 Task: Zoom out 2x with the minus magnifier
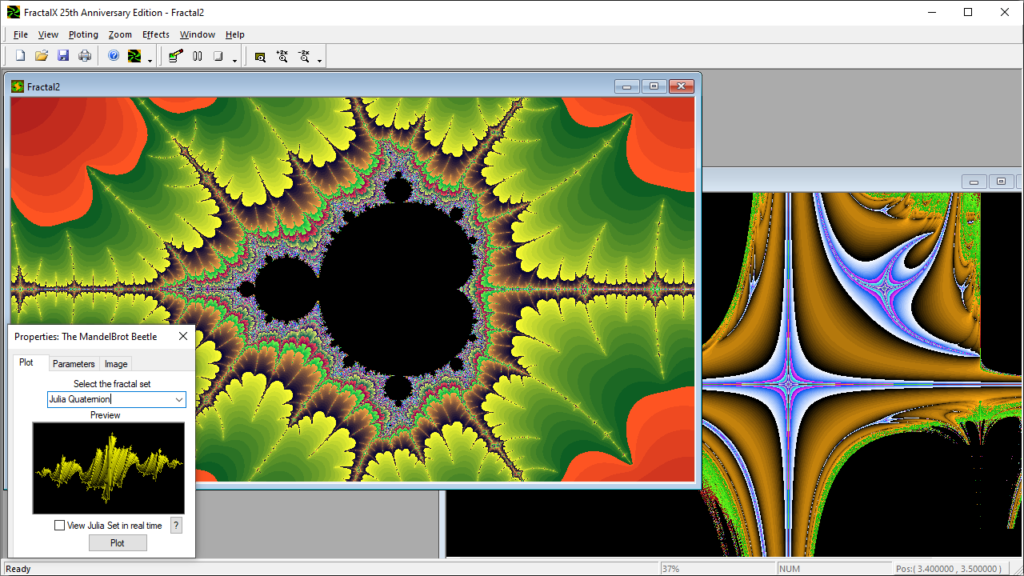click(x=304, y=57)
